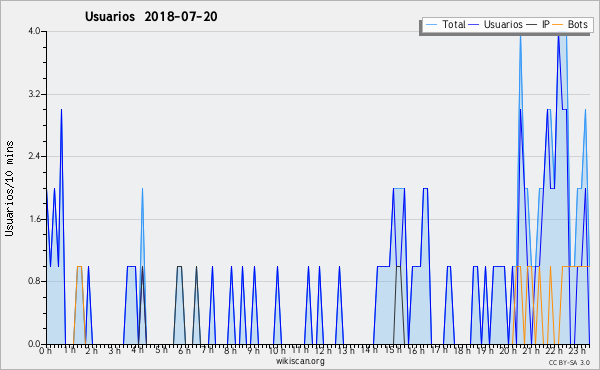The image size is (600, 370).
Task: Click the '8 h' x-axis label
Action: point(230,351)
